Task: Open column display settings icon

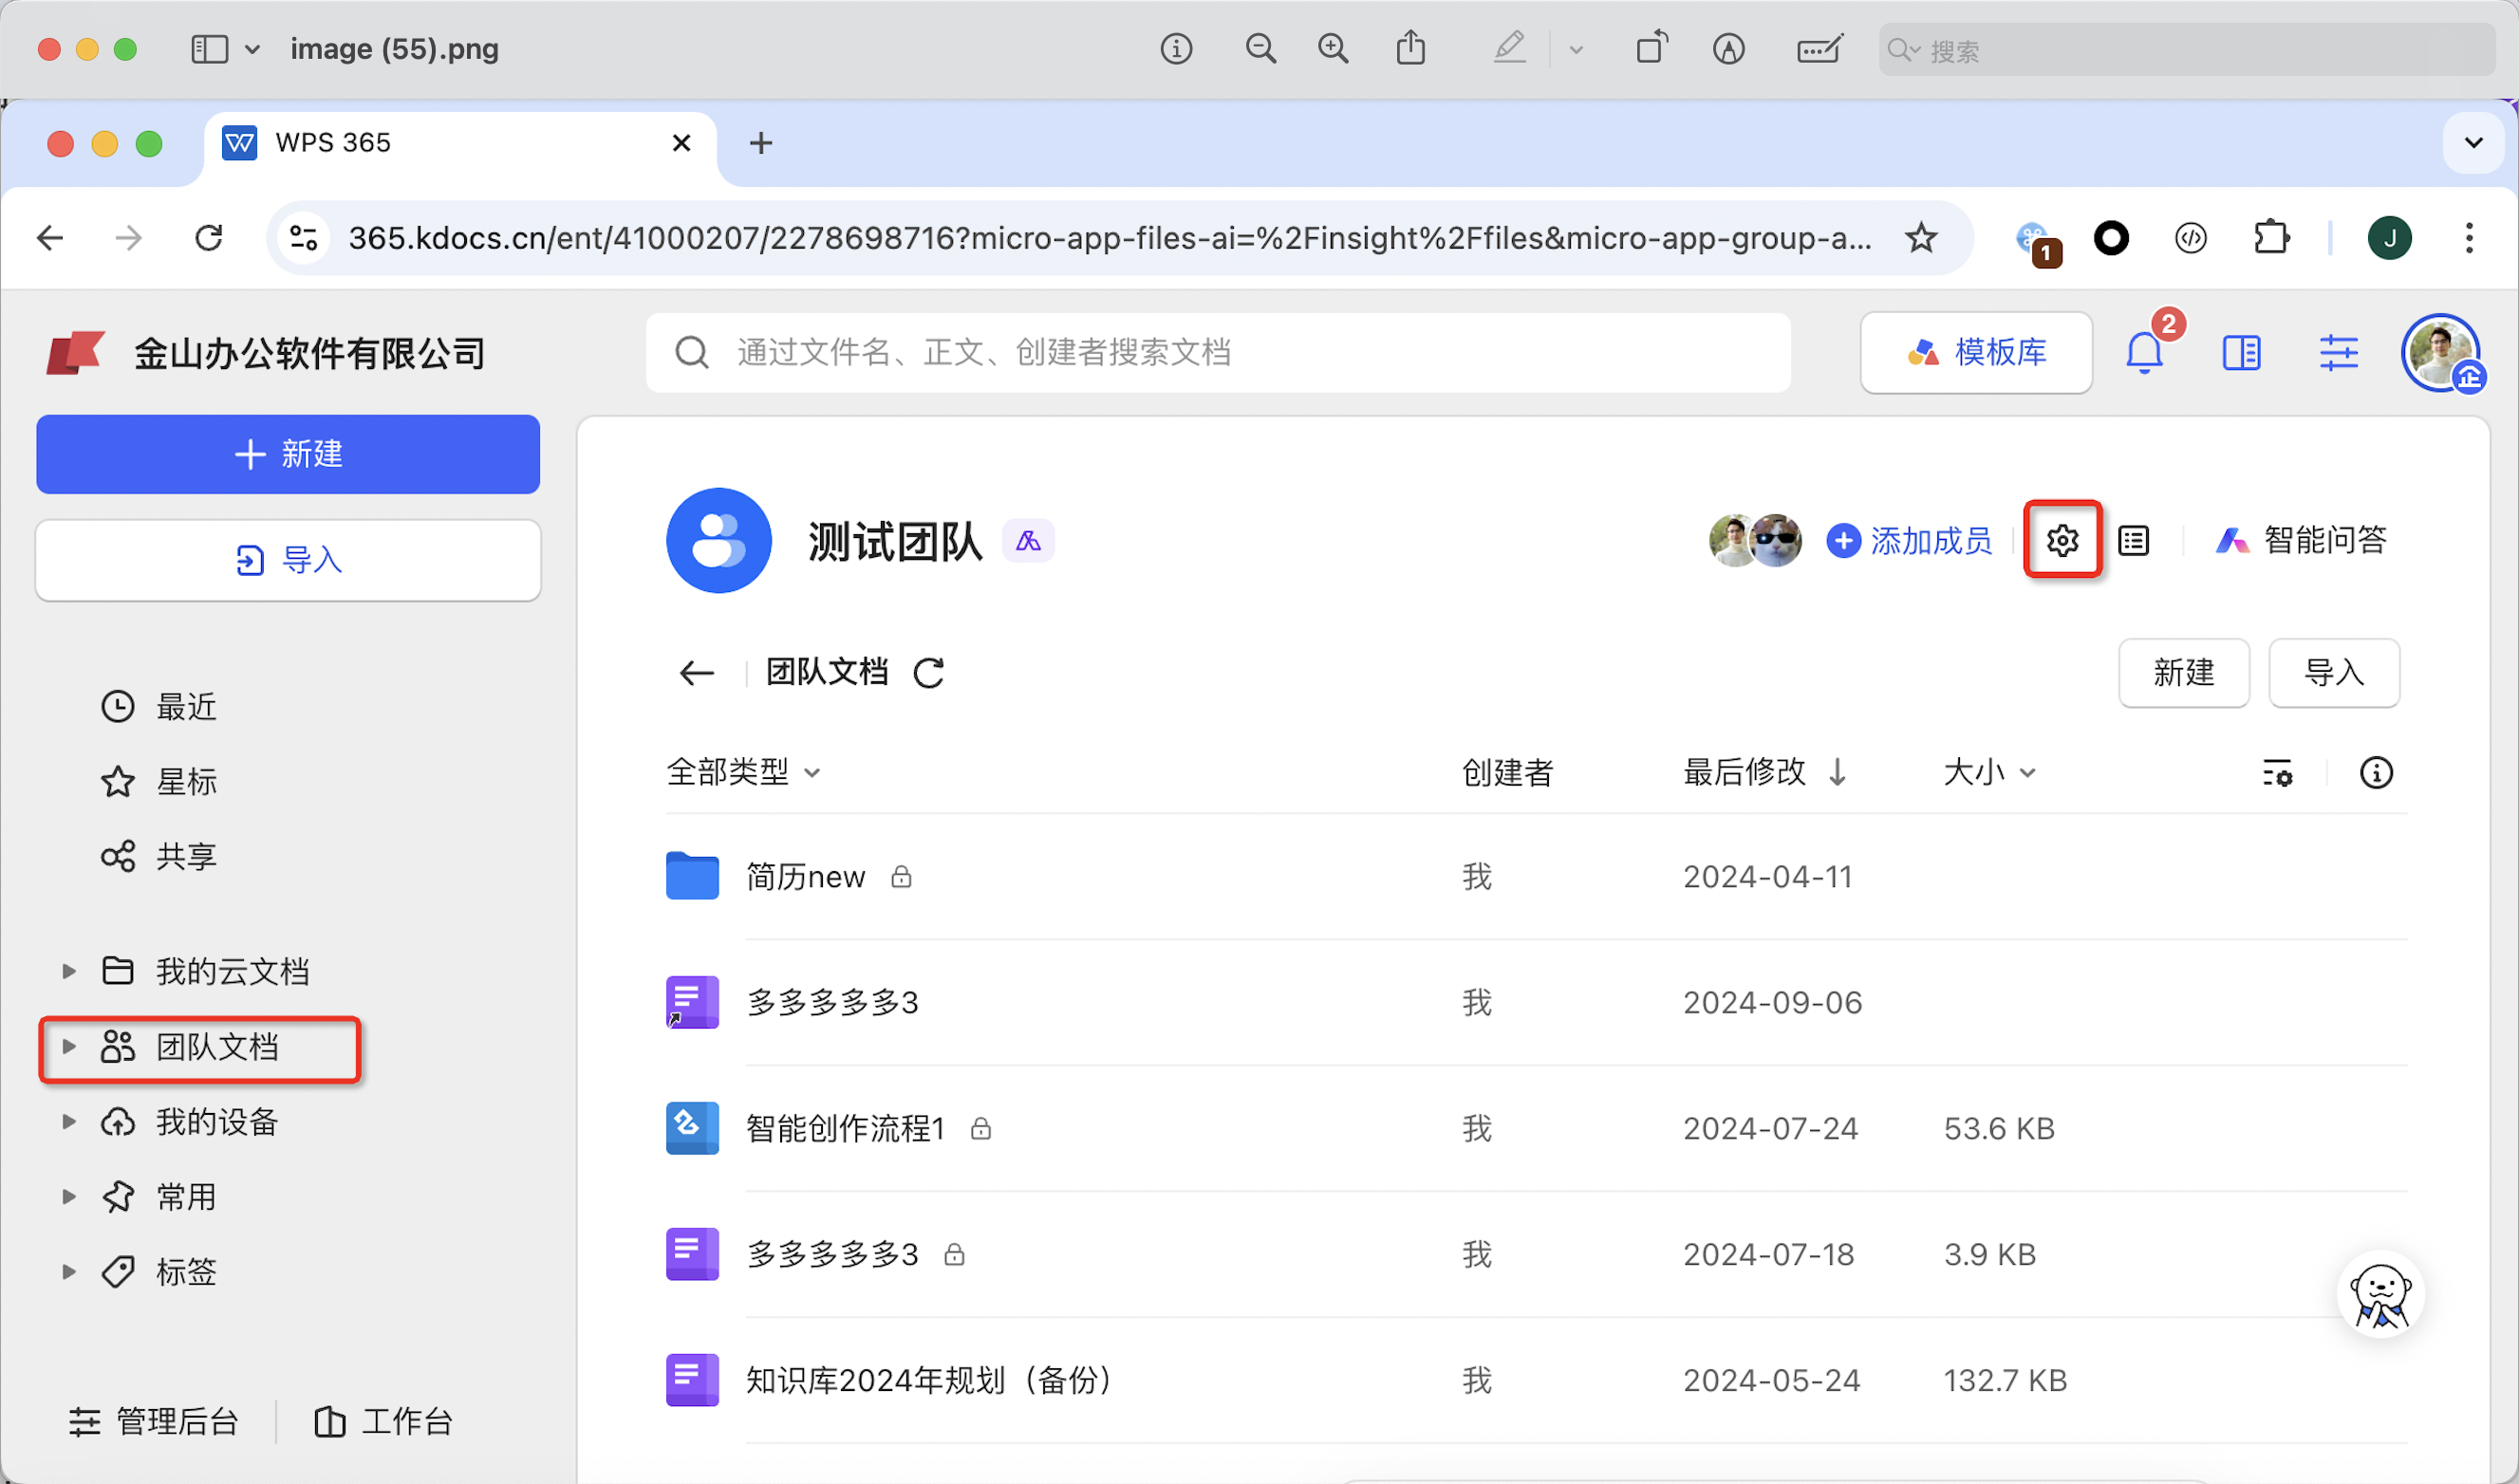Action: click(2277, 772)
